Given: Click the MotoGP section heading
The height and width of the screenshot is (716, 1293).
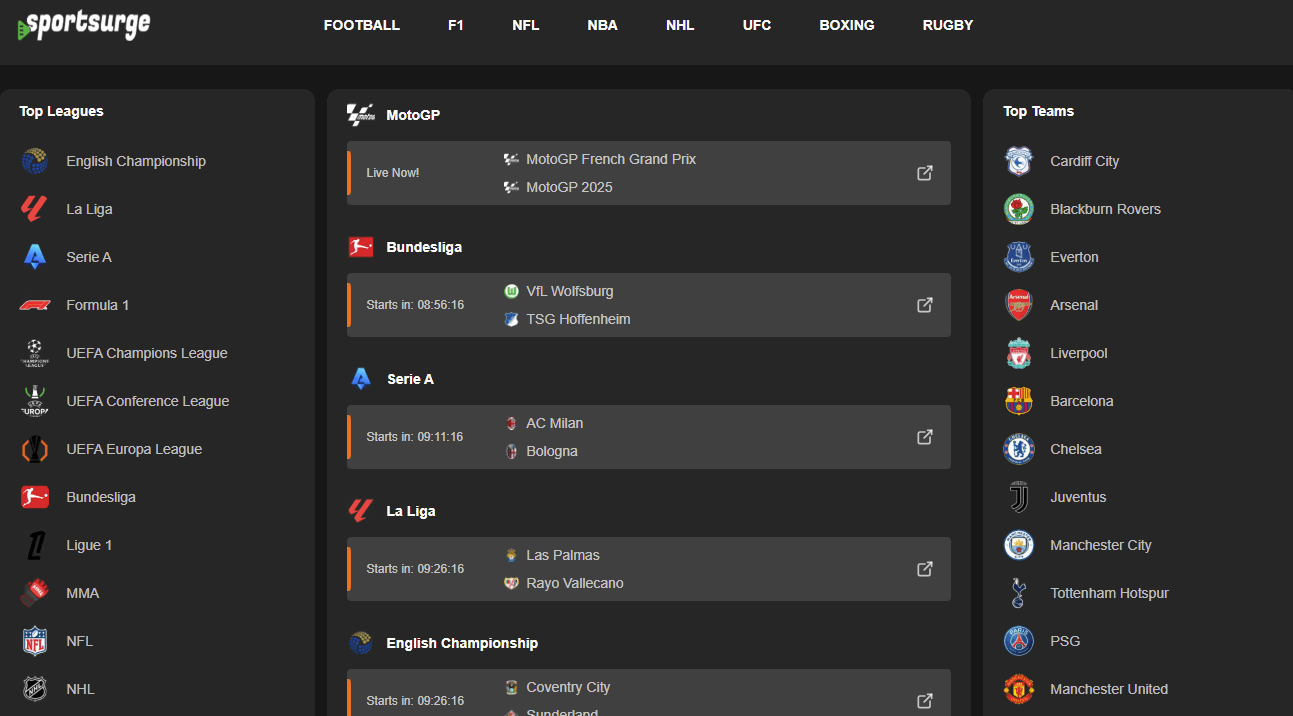Looking at the screenshot, I should tap(413, 115).
